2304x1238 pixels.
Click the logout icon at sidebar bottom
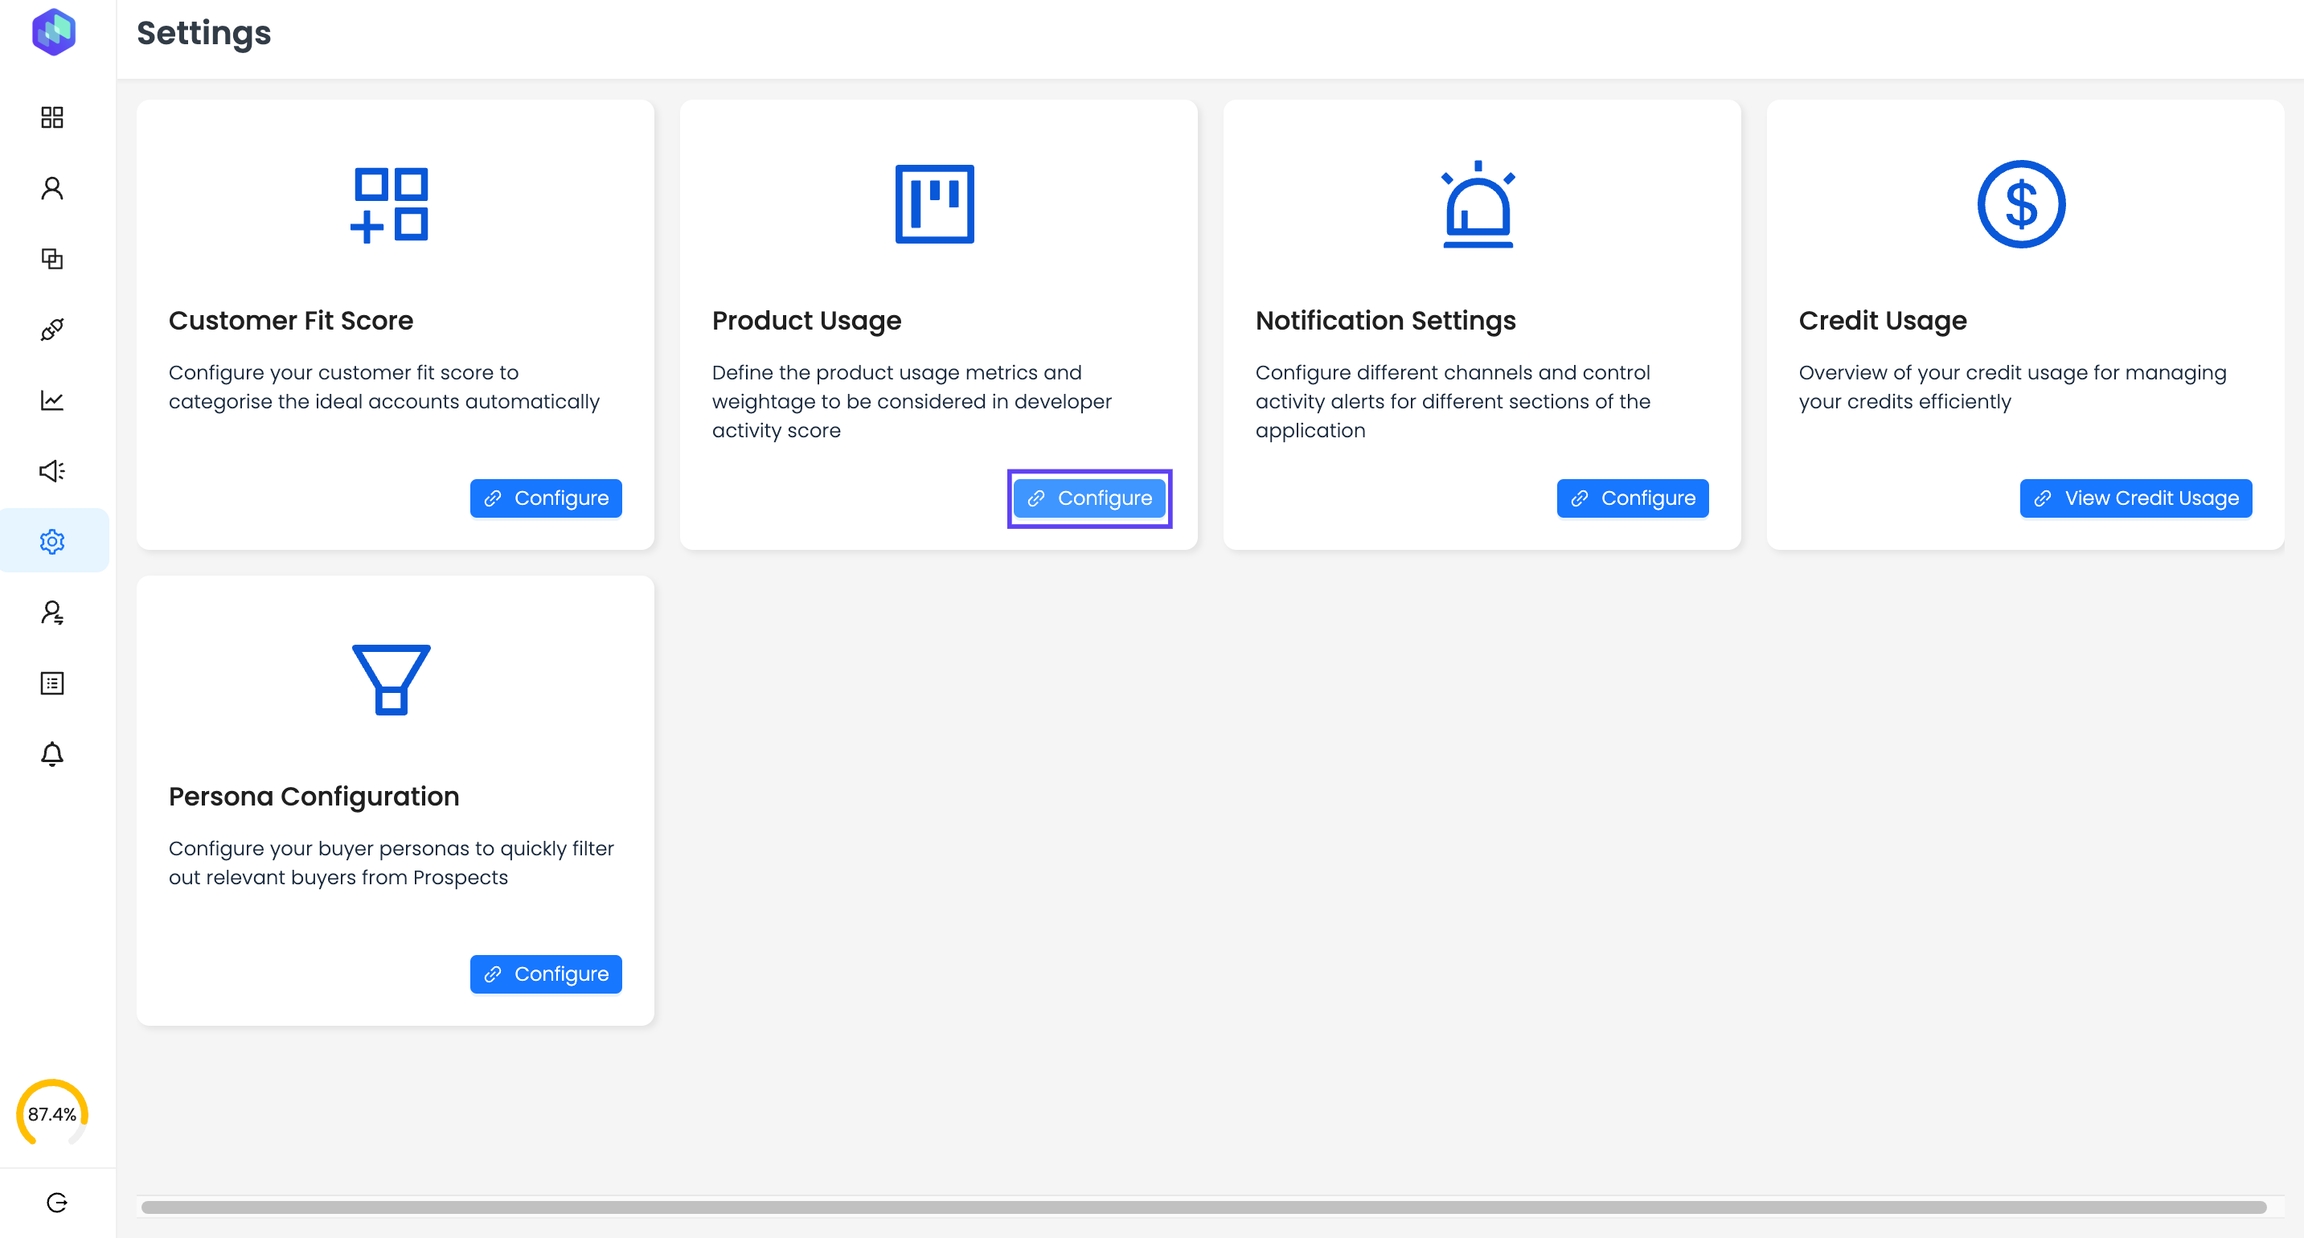pos(57,1202)
